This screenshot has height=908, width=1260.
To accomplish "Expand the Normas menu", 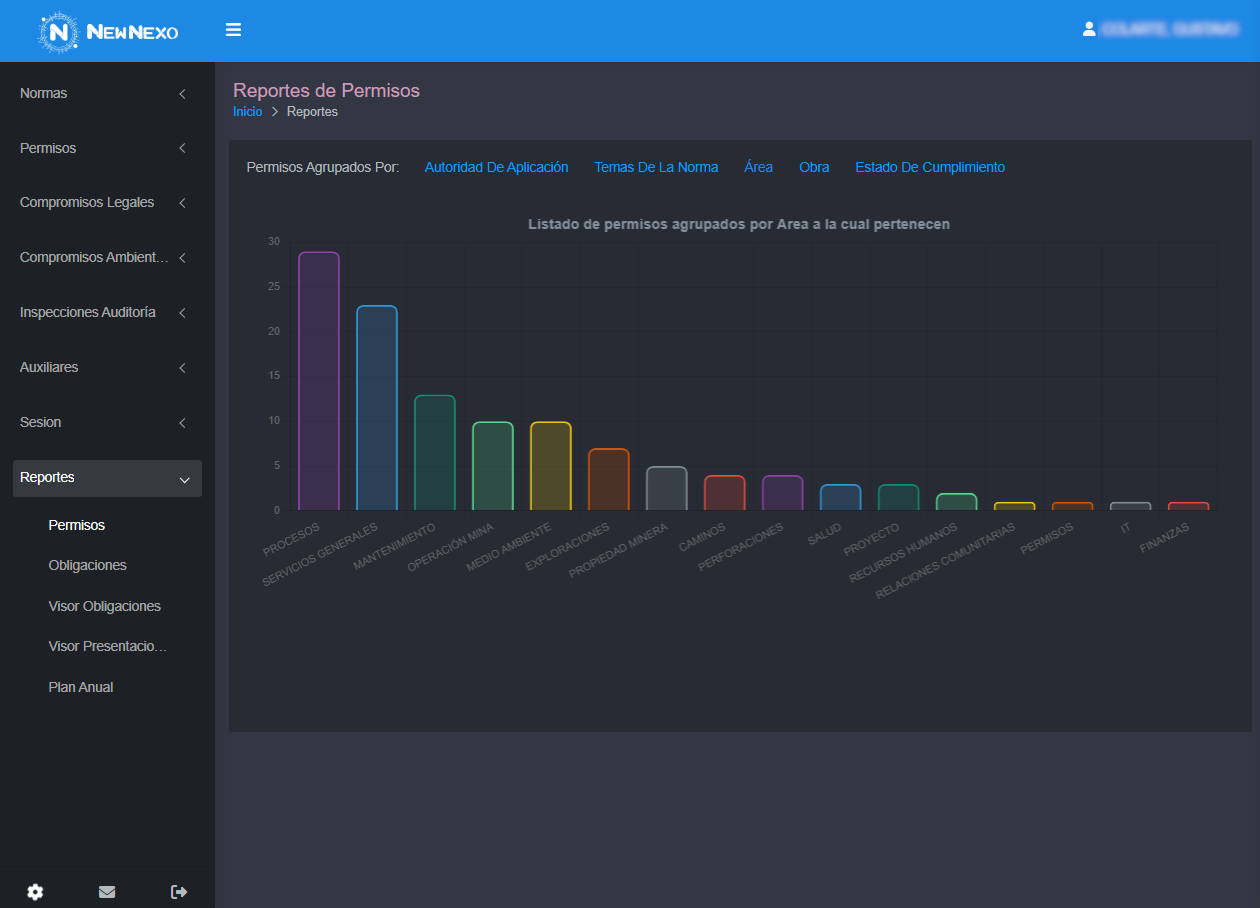I will 106,93.
